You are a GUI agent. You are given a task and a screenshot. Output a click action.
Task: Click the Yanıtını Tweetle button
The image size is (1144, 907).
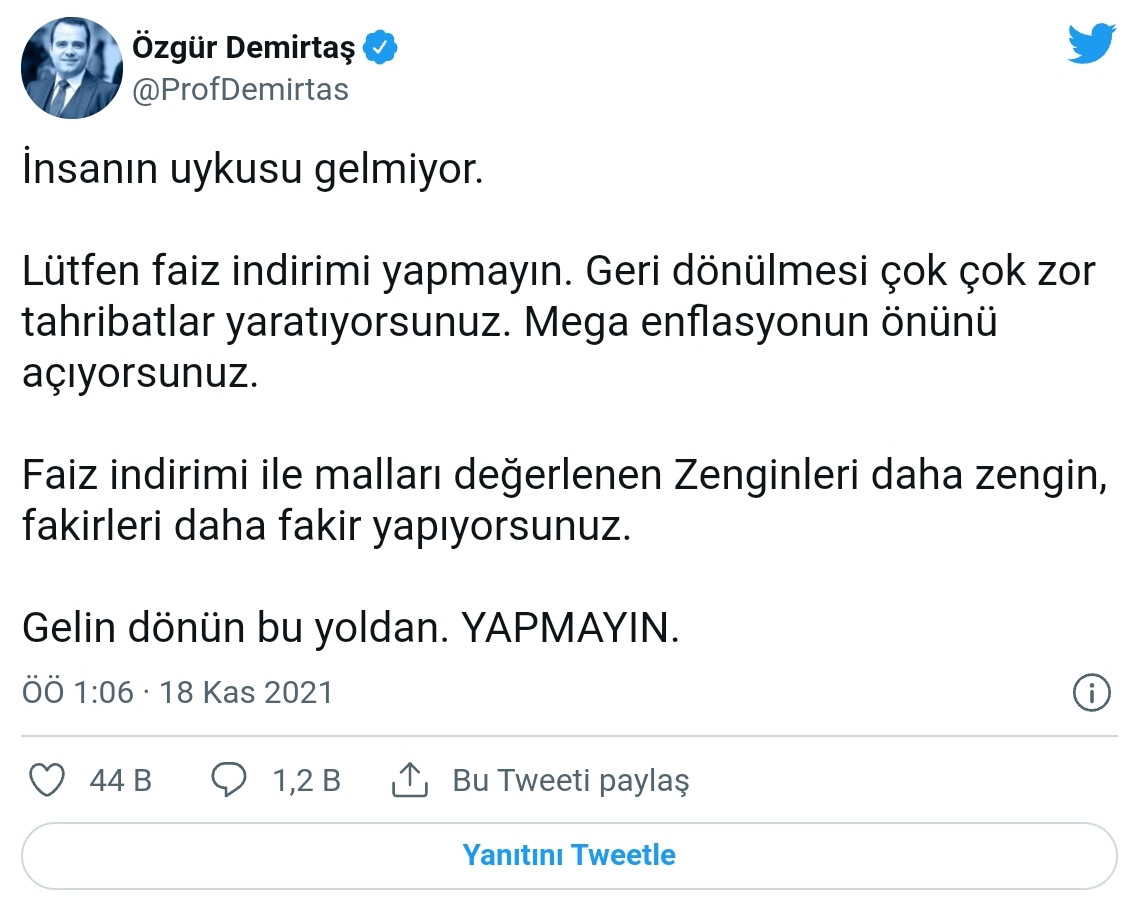[x=570, y=855]
